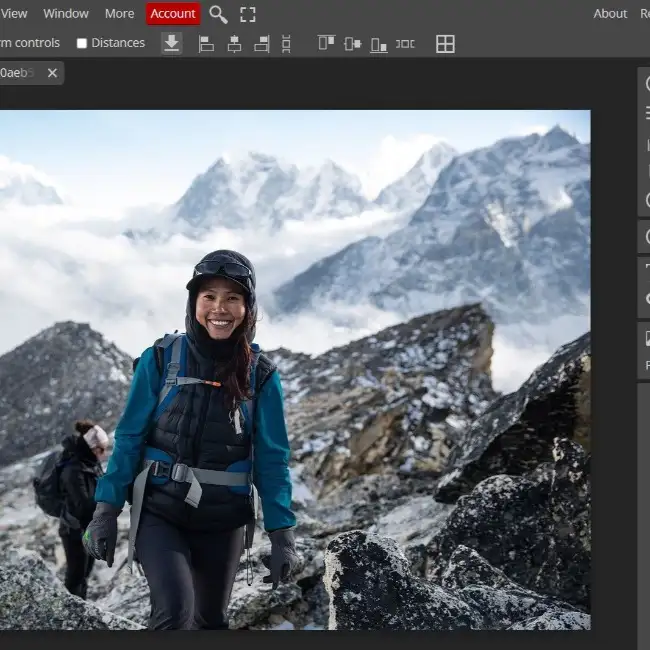
Task: Enable the Distances checkbox
Action: click(x=82, y=43)
